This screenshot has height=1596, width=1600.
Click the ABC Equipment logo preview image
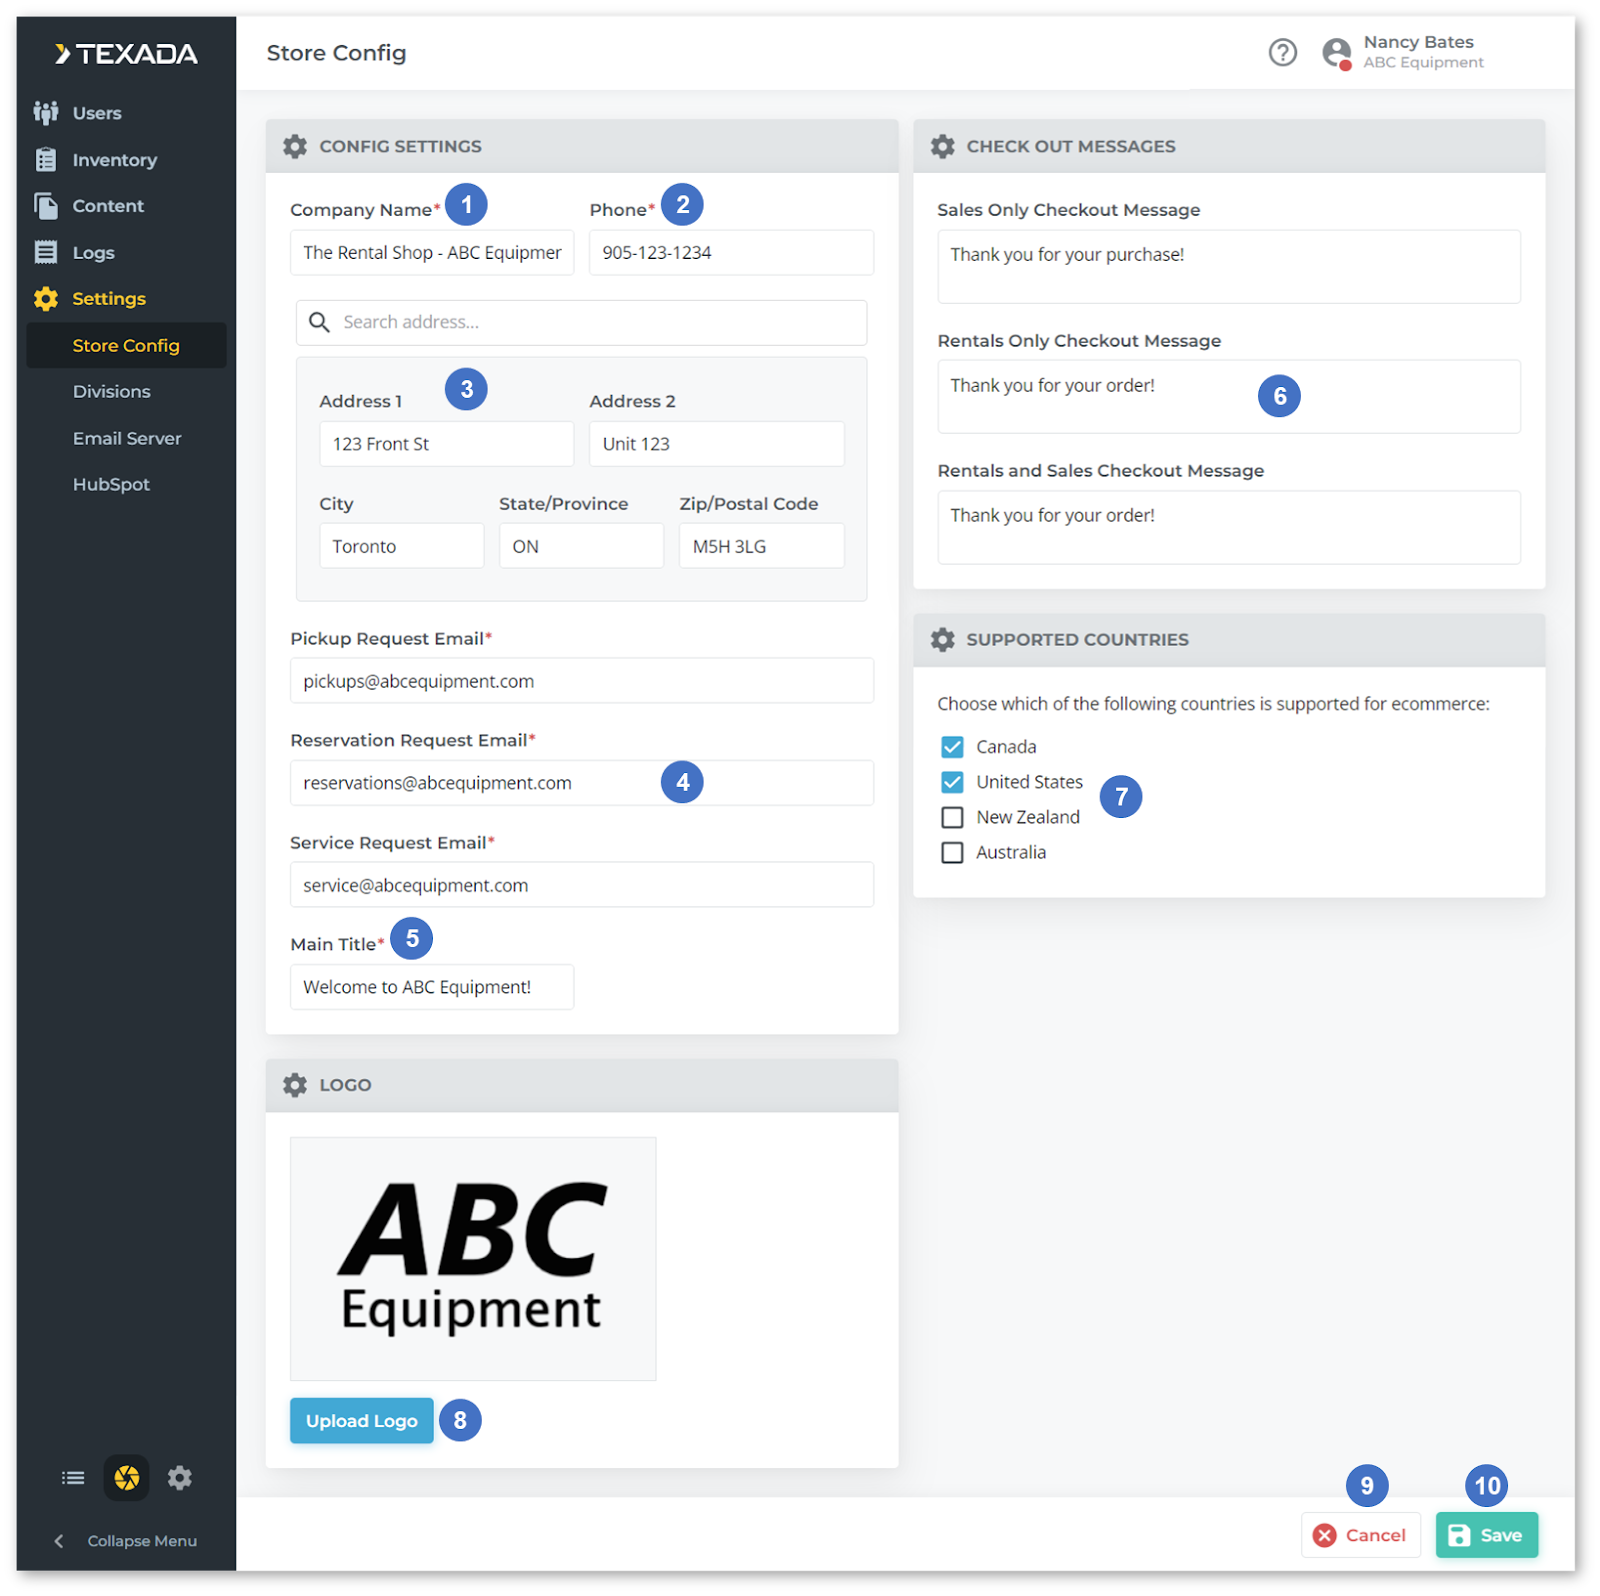(473, 1259)
